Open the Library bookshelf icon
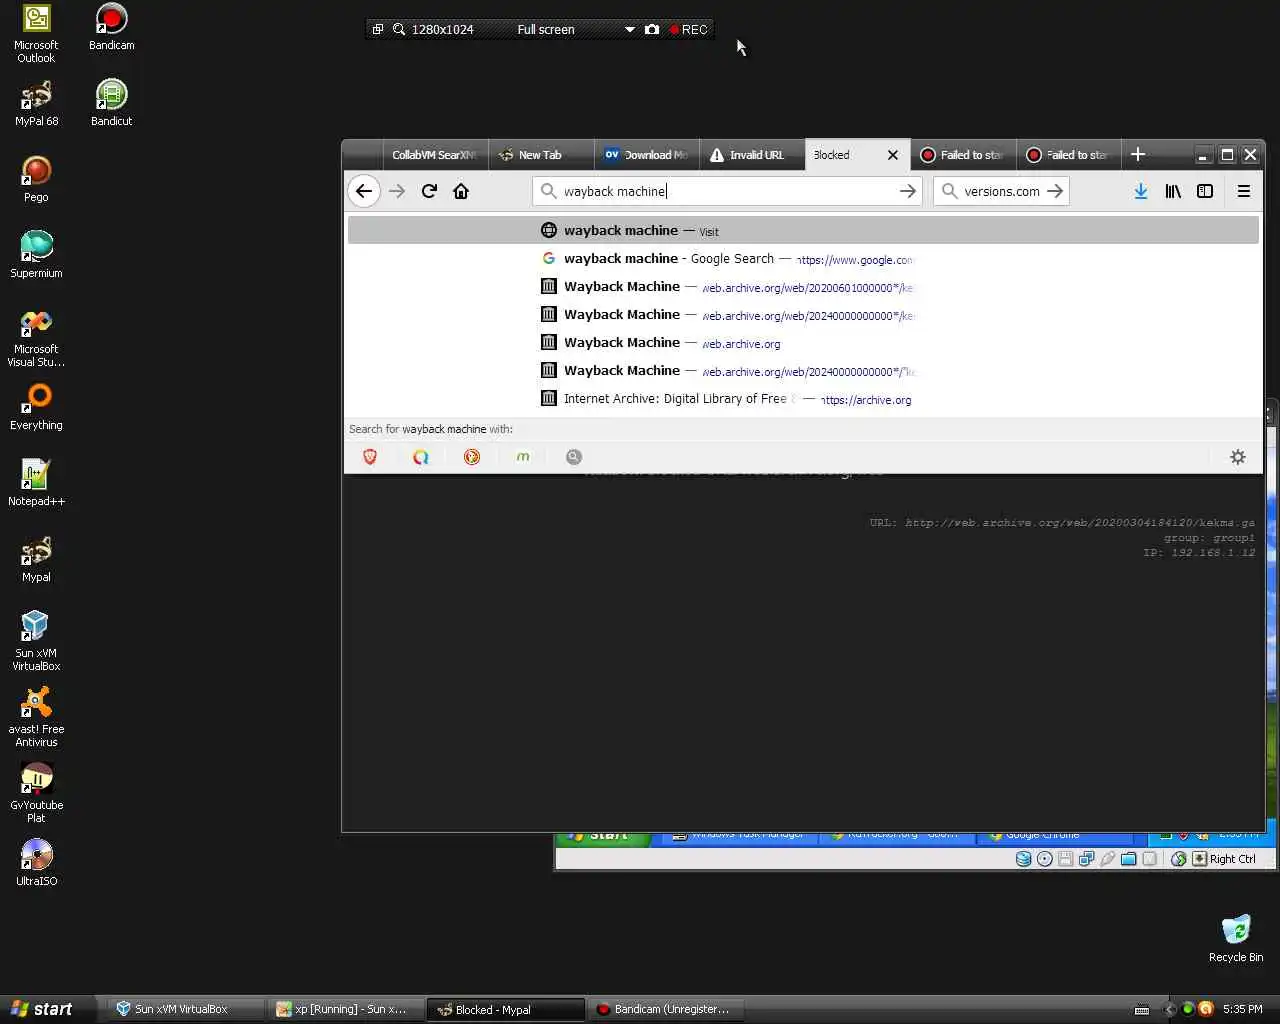The image size is (1280, 1024). coord(1173,191)
